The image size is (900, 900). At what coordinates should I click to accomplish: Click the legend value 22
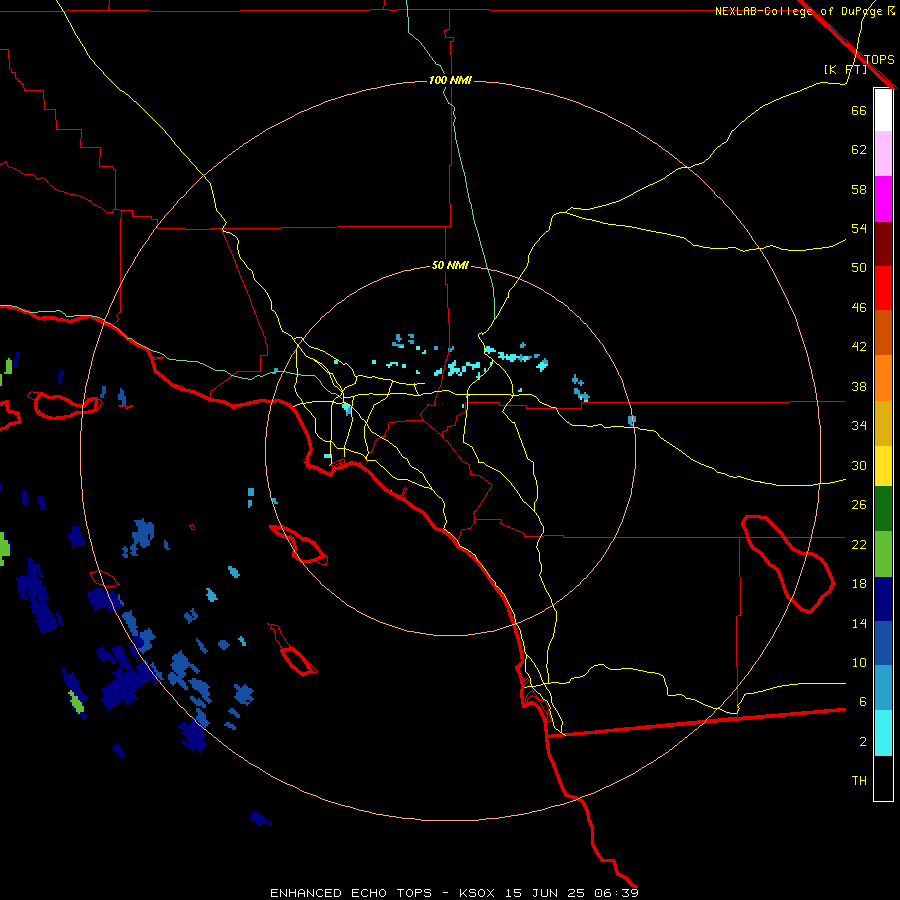click(859, 544)
